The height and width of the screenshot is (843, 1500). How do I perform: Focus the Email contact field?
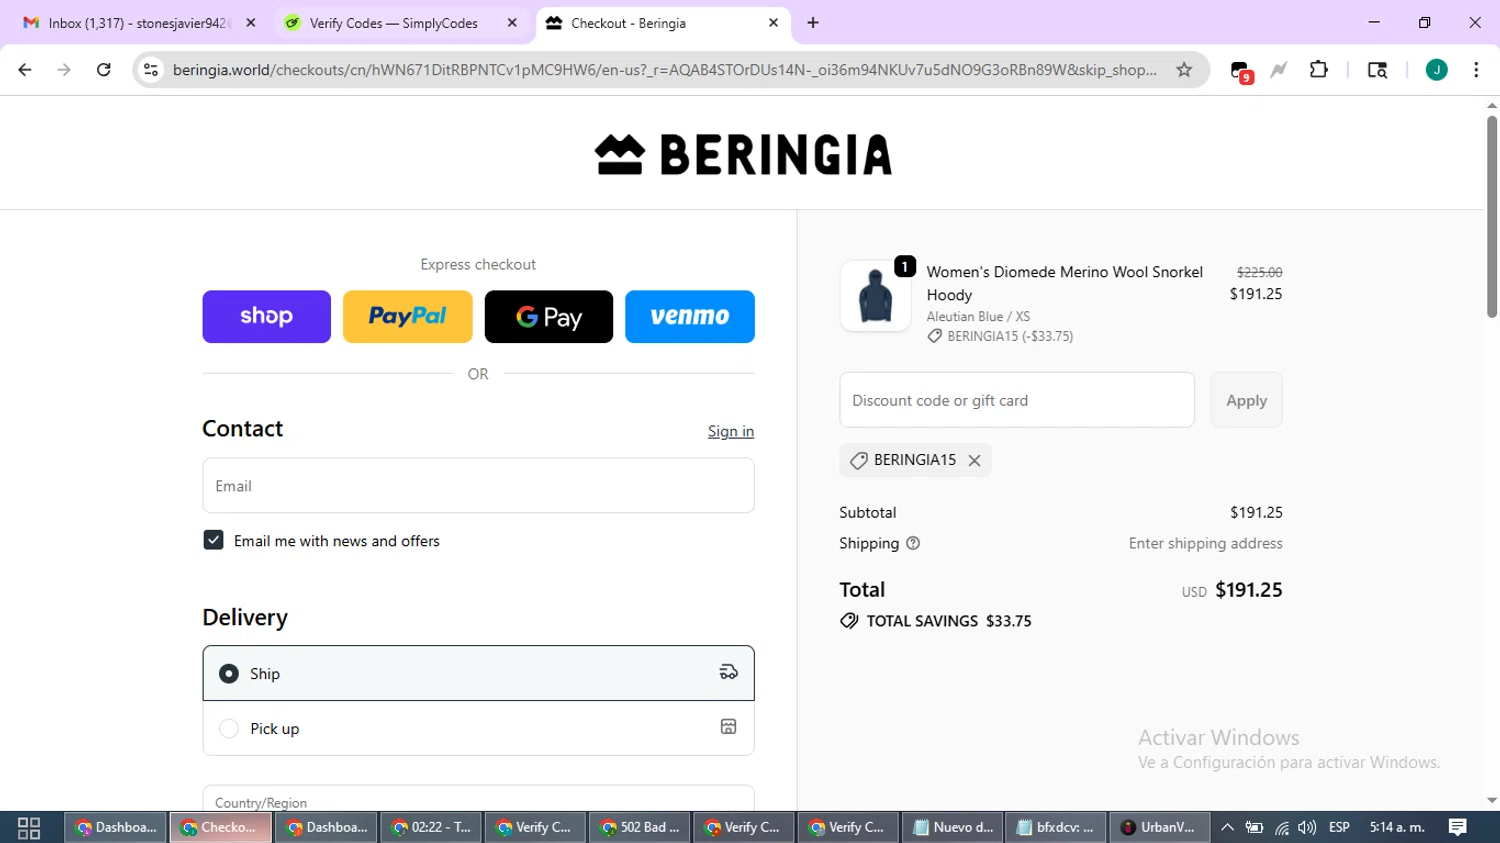point(478,486)
